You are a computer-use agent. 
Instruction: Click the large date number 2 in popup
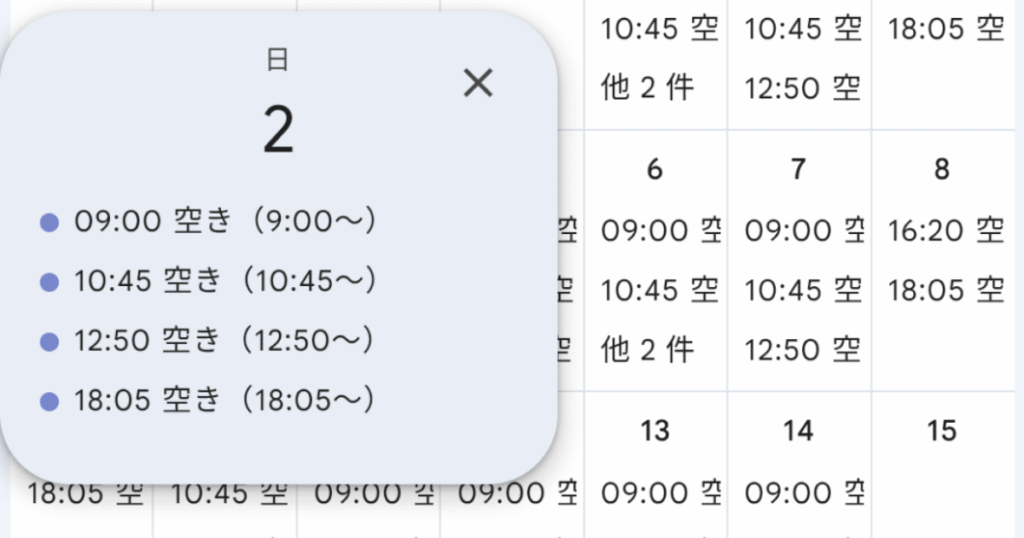click(278, 130)
